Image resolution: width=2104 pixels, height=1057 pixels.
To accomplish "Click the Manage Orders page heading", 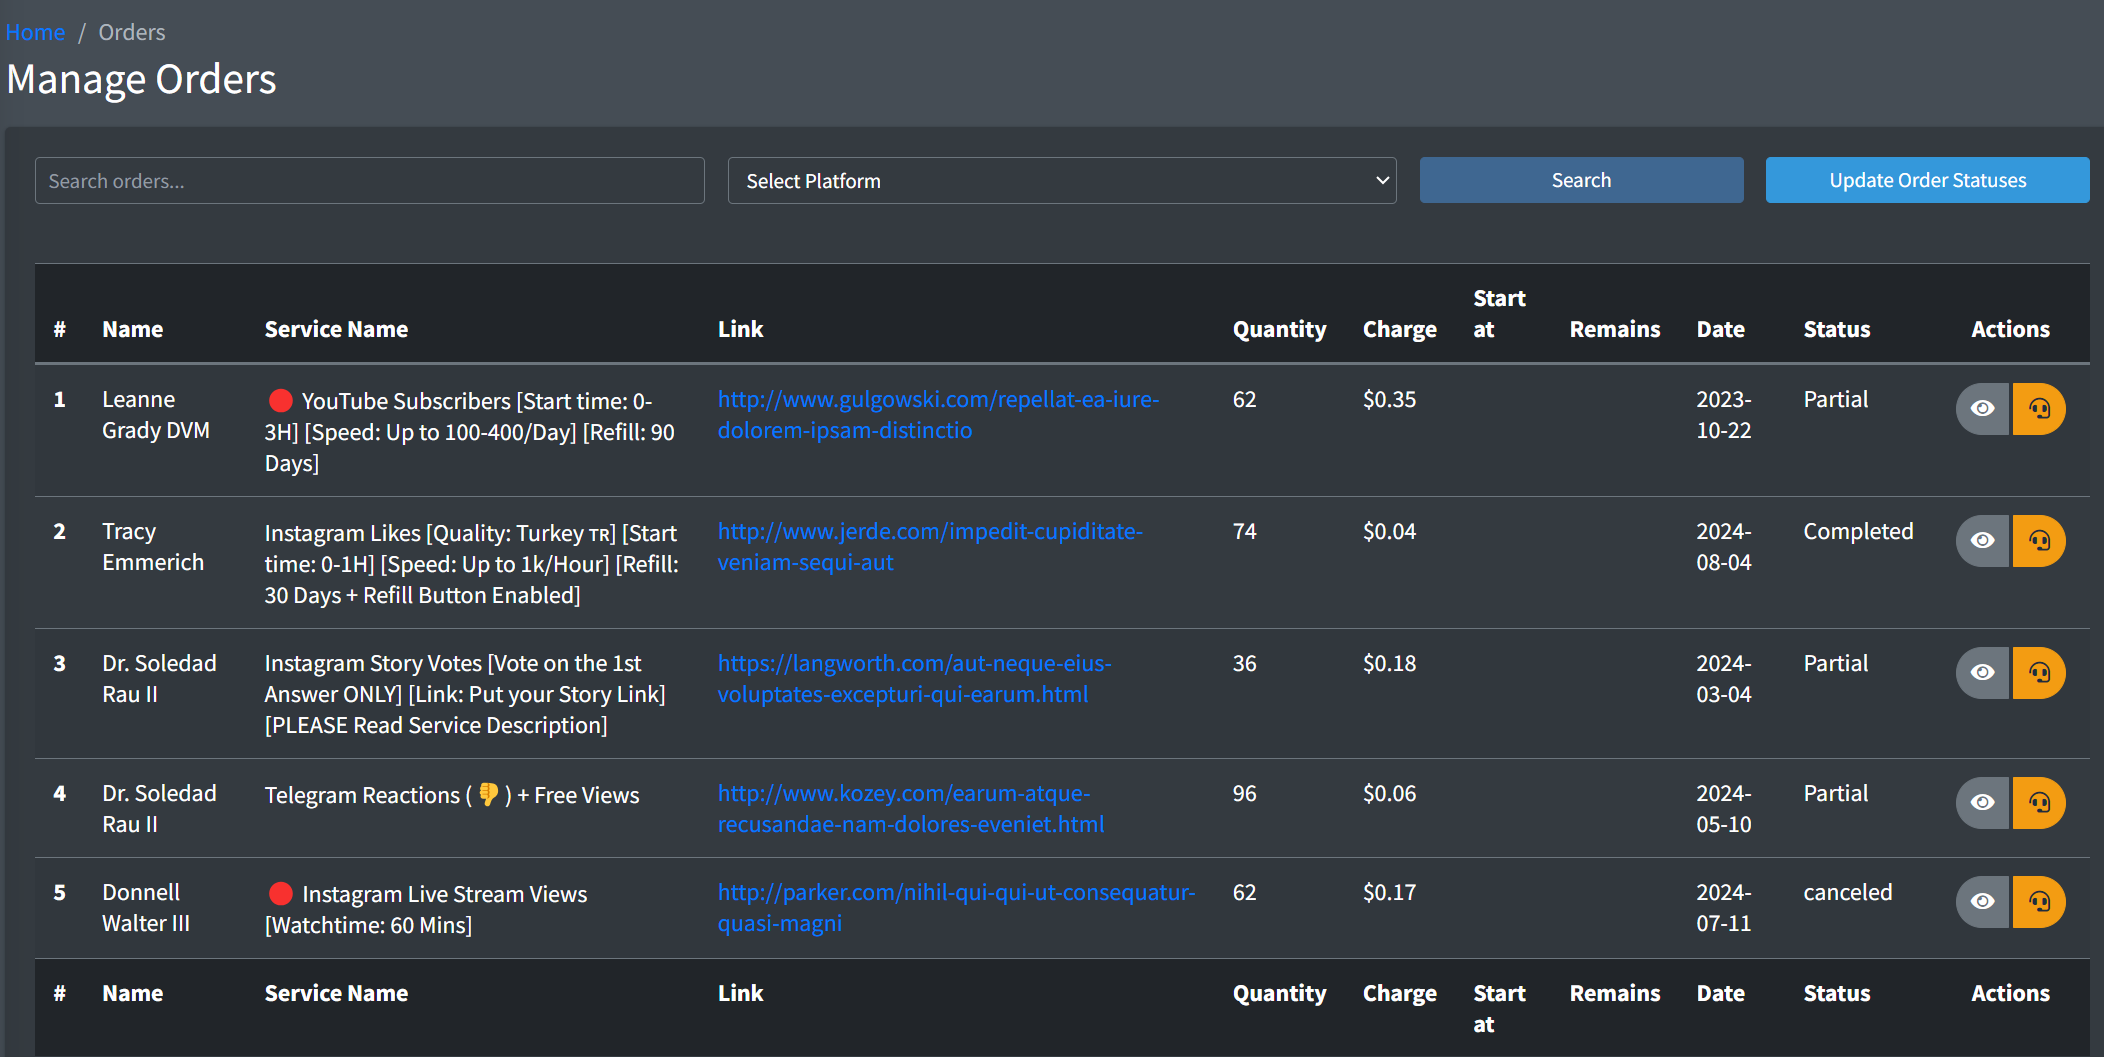I will pyautogui.click(x=141, y=79).
